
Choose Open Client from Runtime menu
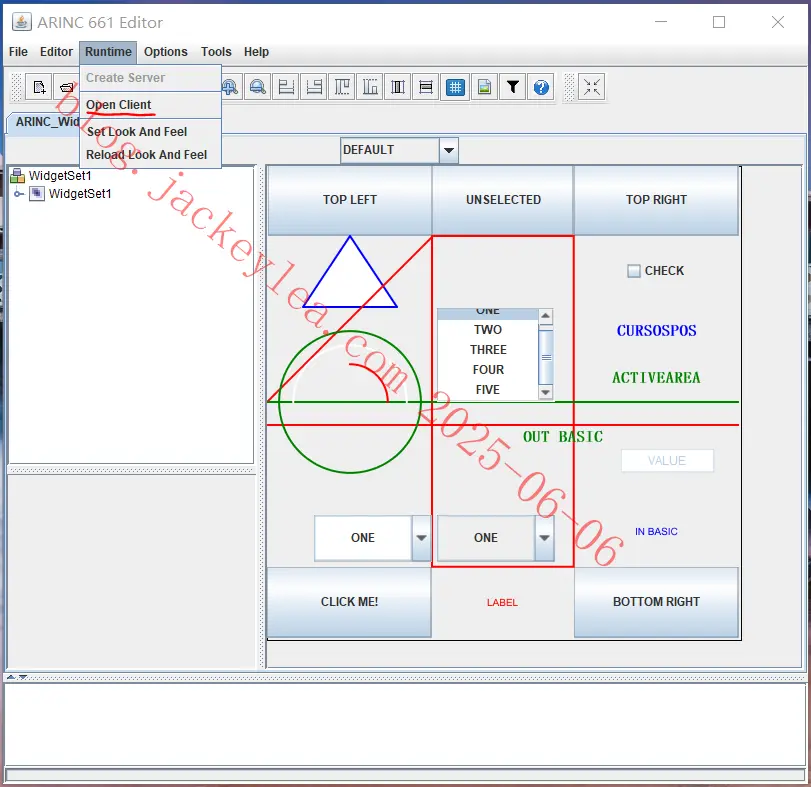(x=118, y=105)
